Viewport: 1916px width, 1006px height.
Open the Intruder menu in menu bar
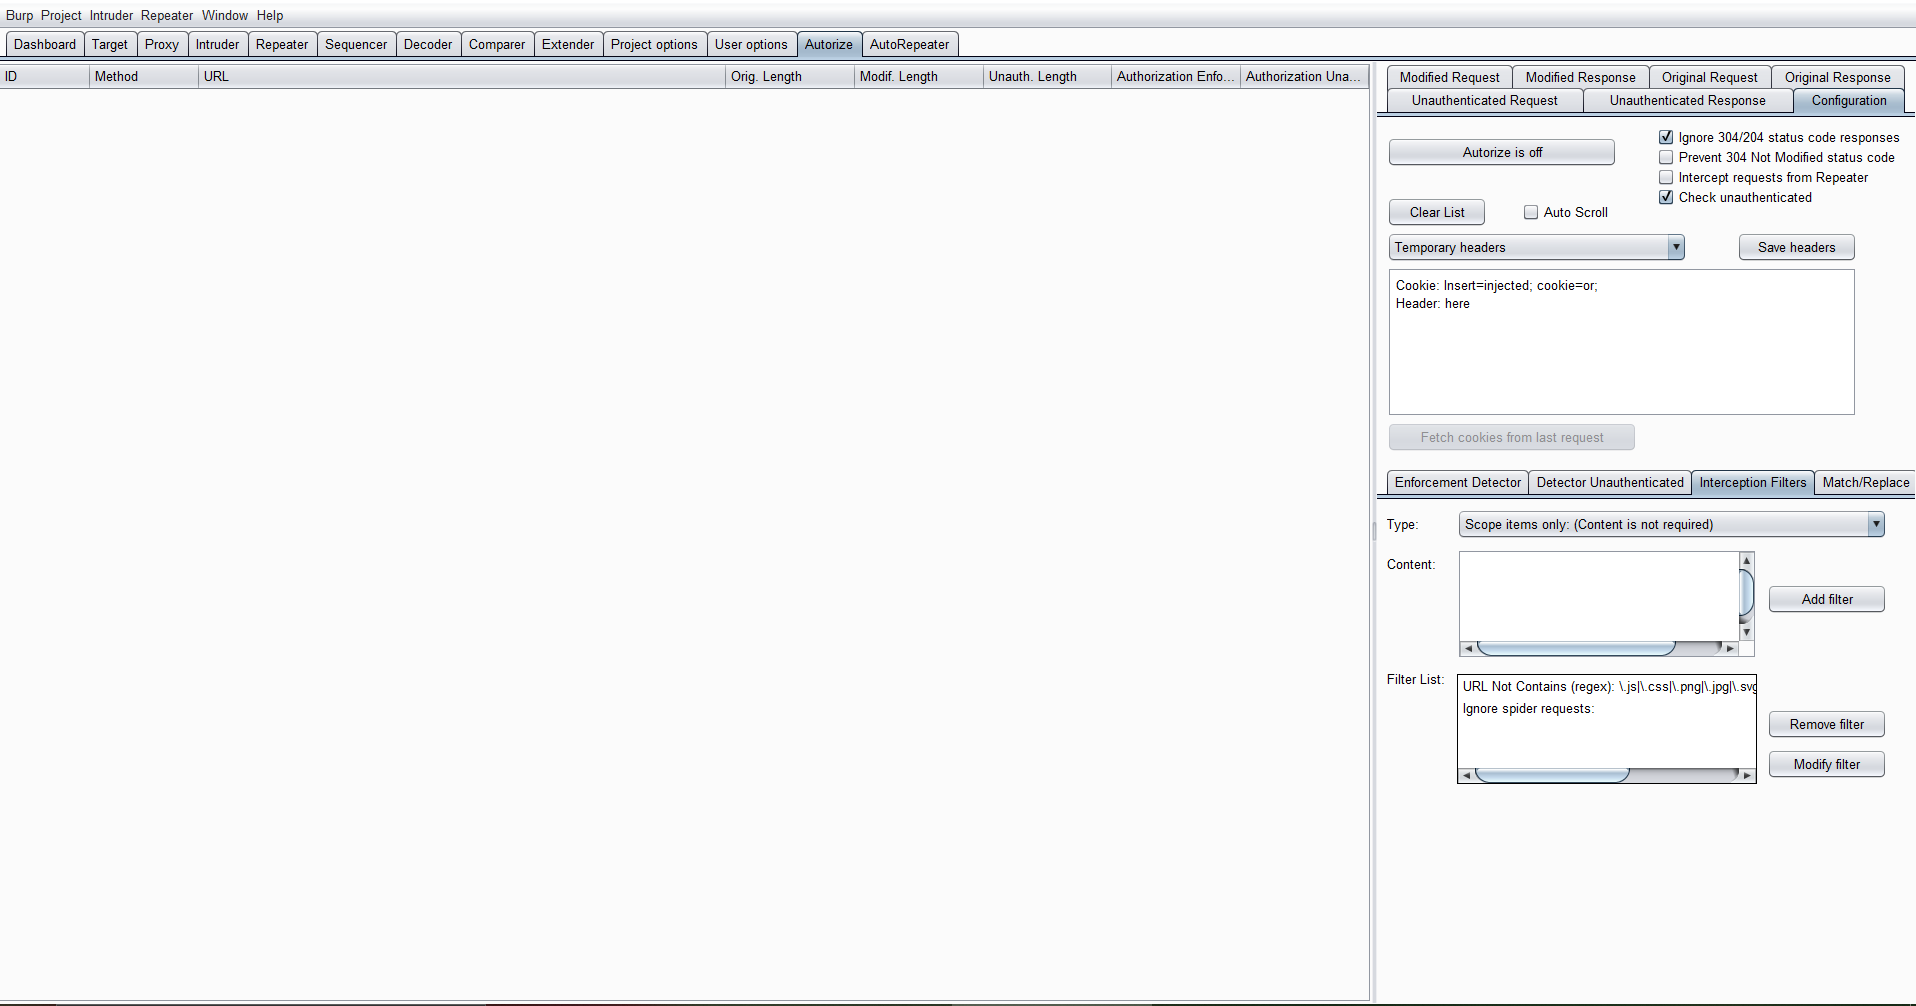click(111, 15)
